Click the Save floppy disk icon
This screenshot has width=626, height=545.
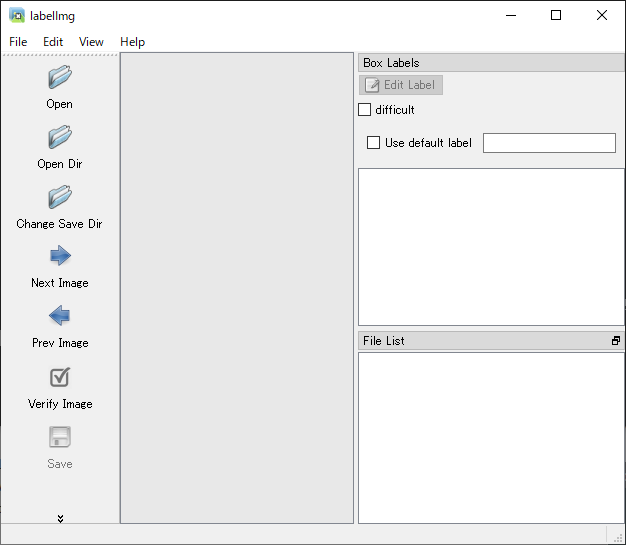(x=60, y=437)
